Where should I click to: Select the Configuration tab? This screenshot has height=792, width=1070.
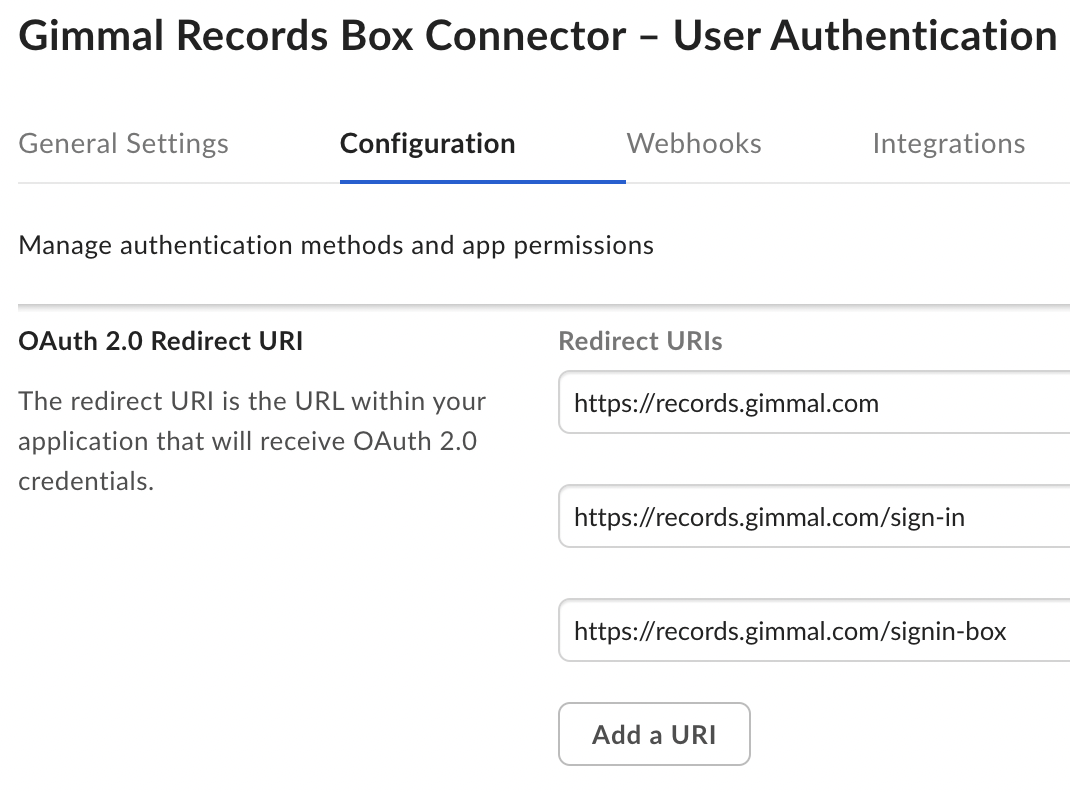427,144
